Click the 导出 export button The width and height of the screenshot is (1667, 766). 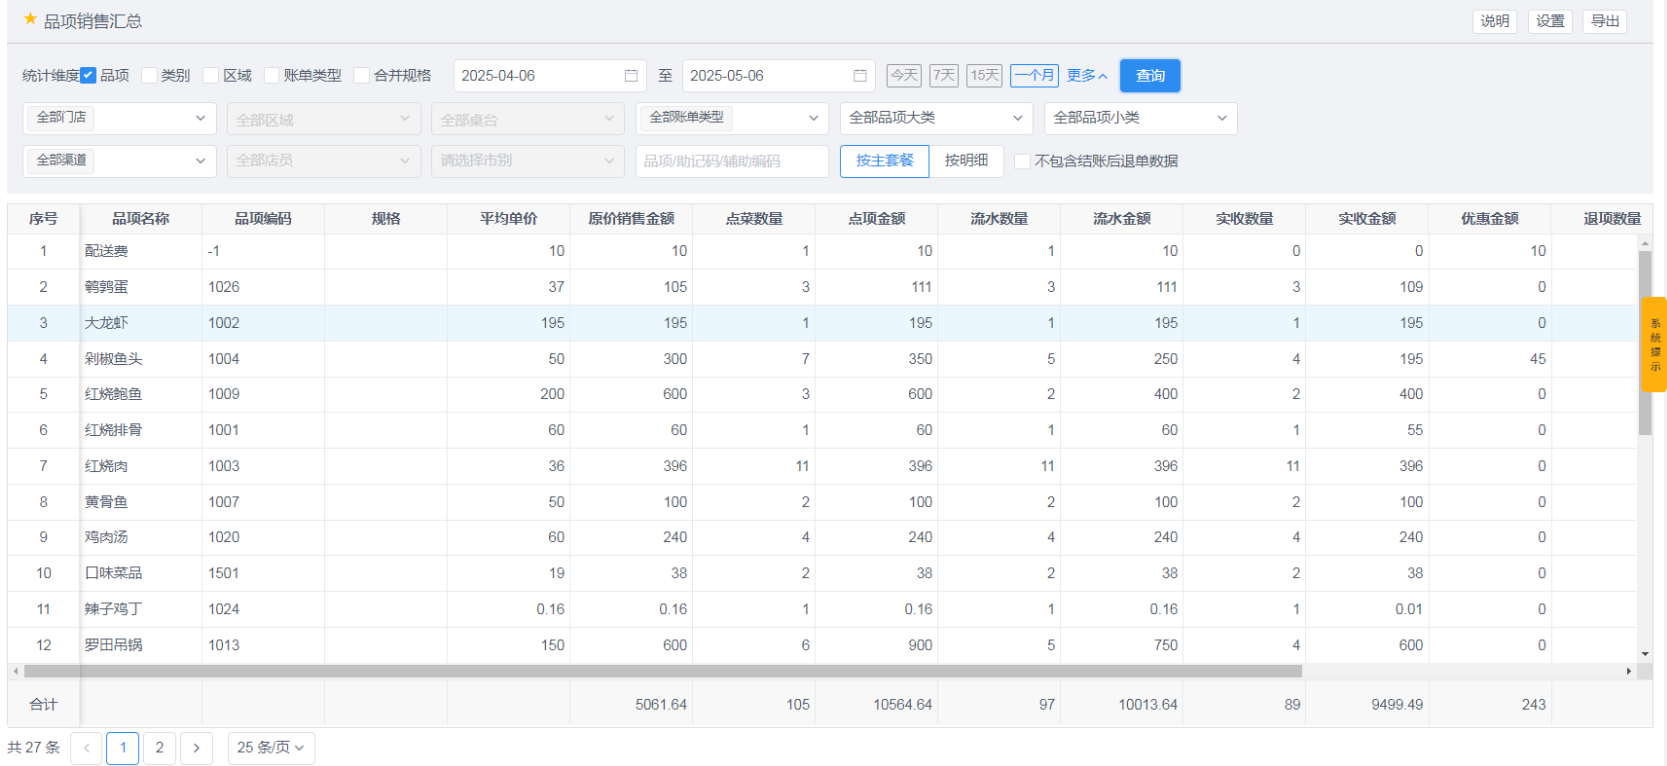(x=1605, y=21)
